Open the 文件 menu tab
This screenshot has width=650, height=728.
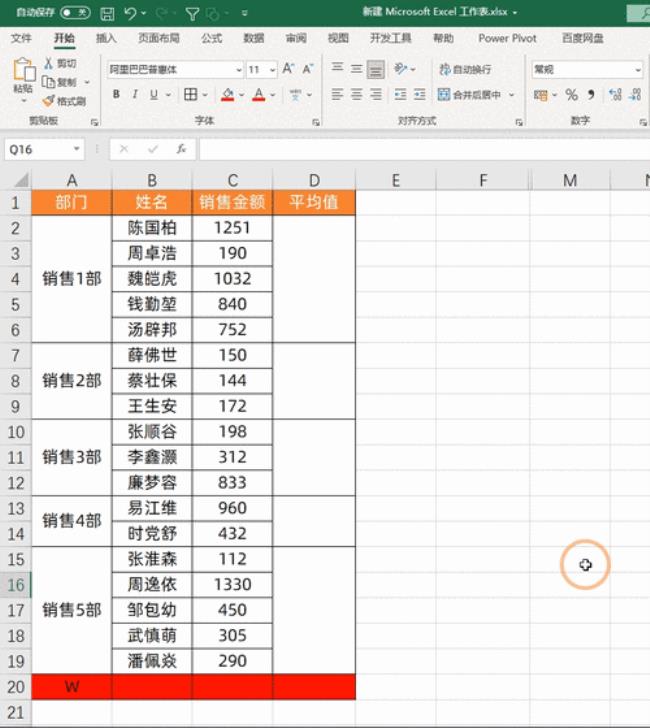point(21,38)
